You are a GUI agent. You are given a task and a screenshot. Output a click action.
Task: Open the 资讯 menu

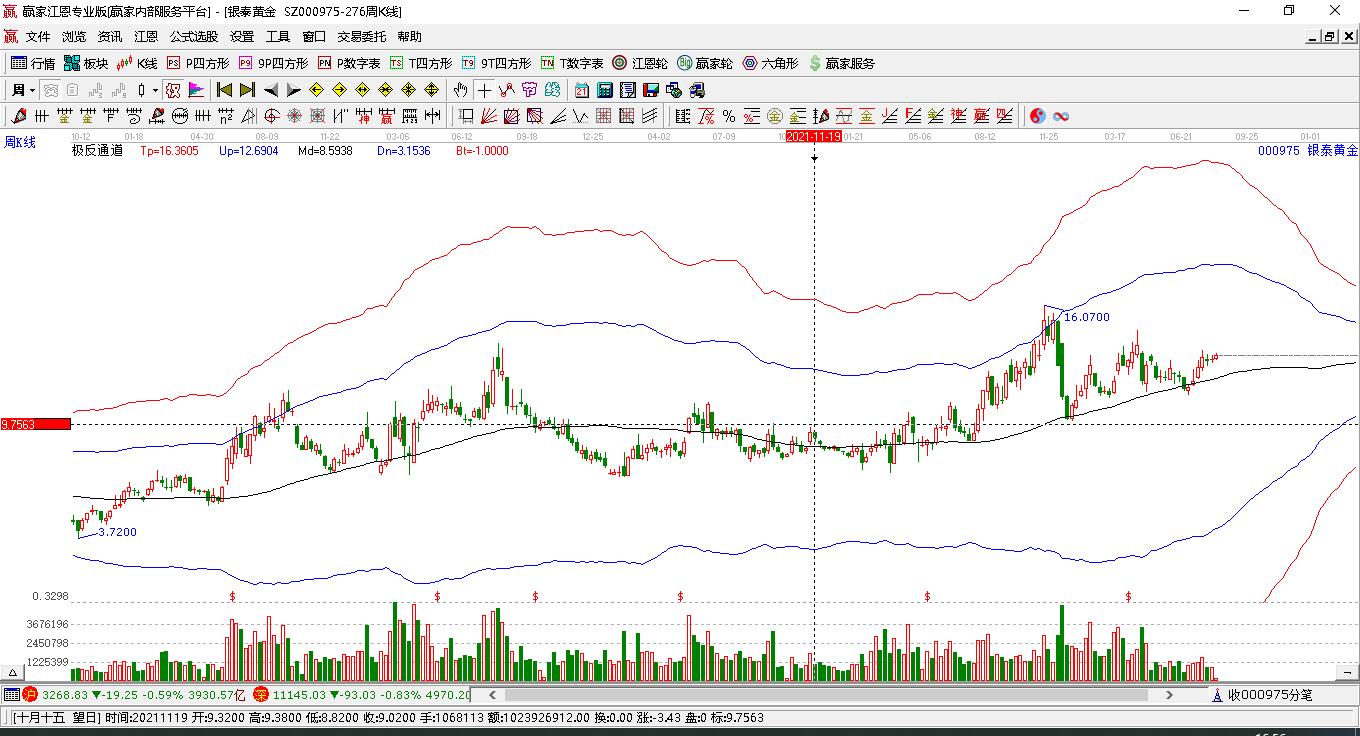(110, 37)
